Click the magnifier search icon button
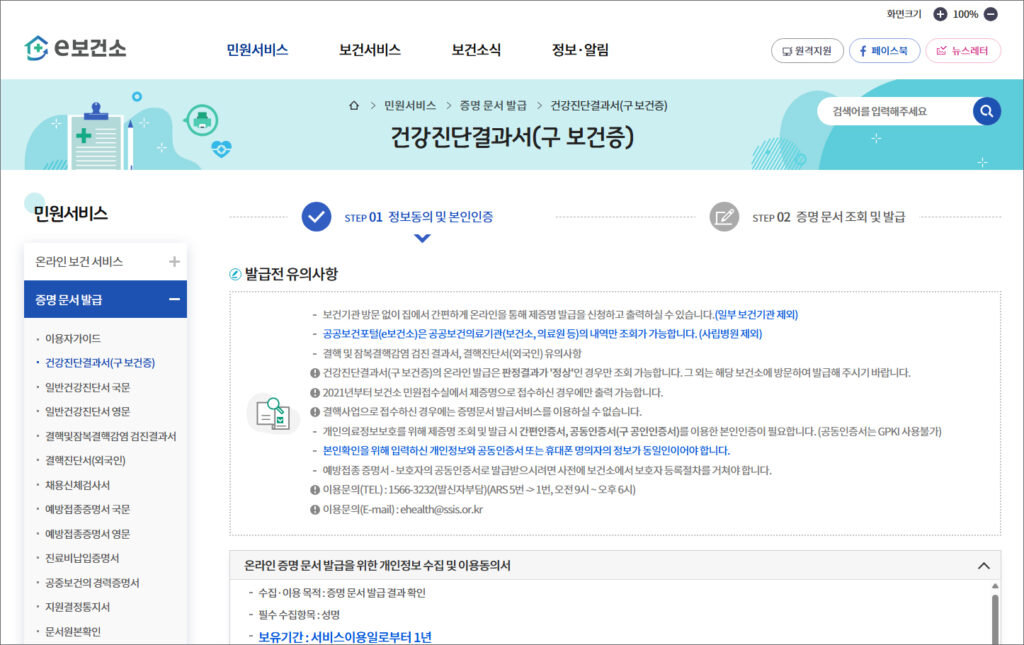The image size is (1024, 645). point(986,111)
